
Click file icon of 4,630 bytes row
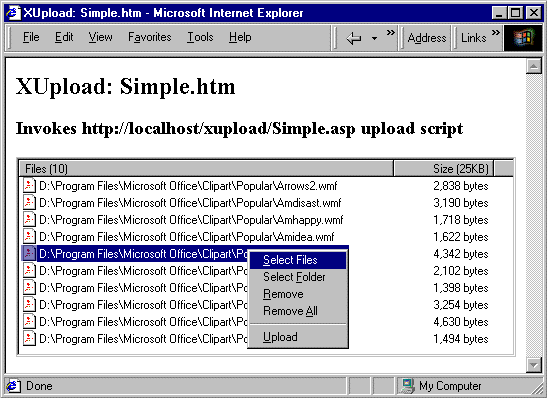point(29,322)
